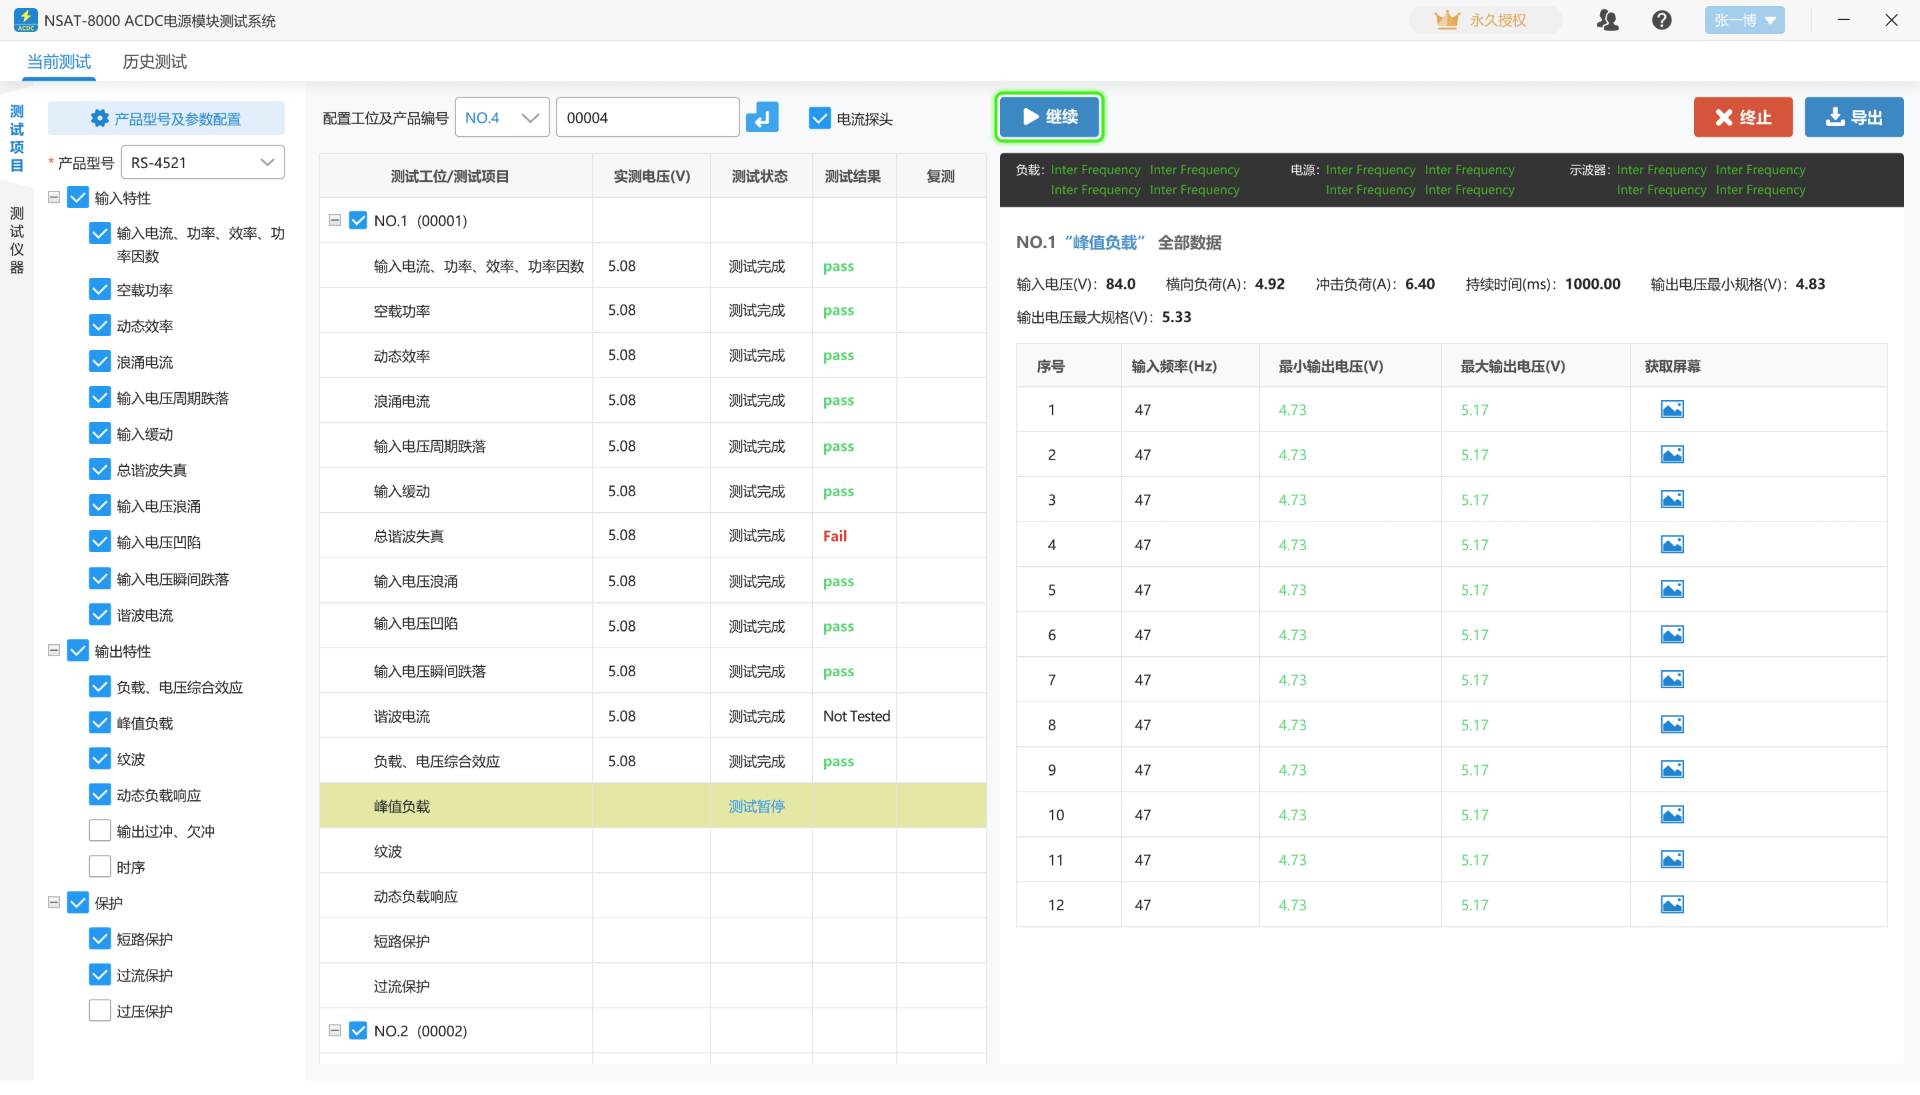Click the red 终止 stop button
This screenshot has width=1920, height=1095.
point(1742,117)
